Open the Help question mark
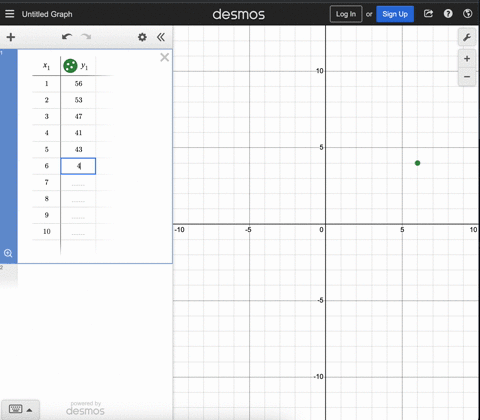This screenshot has width=480, height=420. point(448,14)
